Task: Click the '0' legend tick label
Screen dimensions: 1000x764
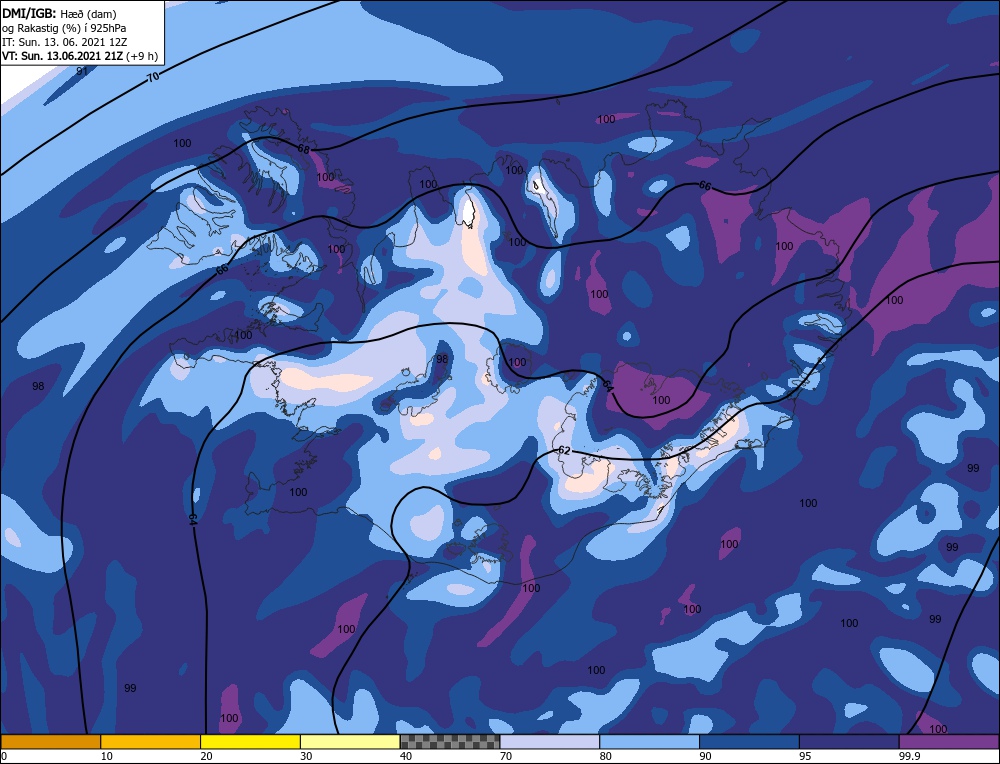Action: 4,756
